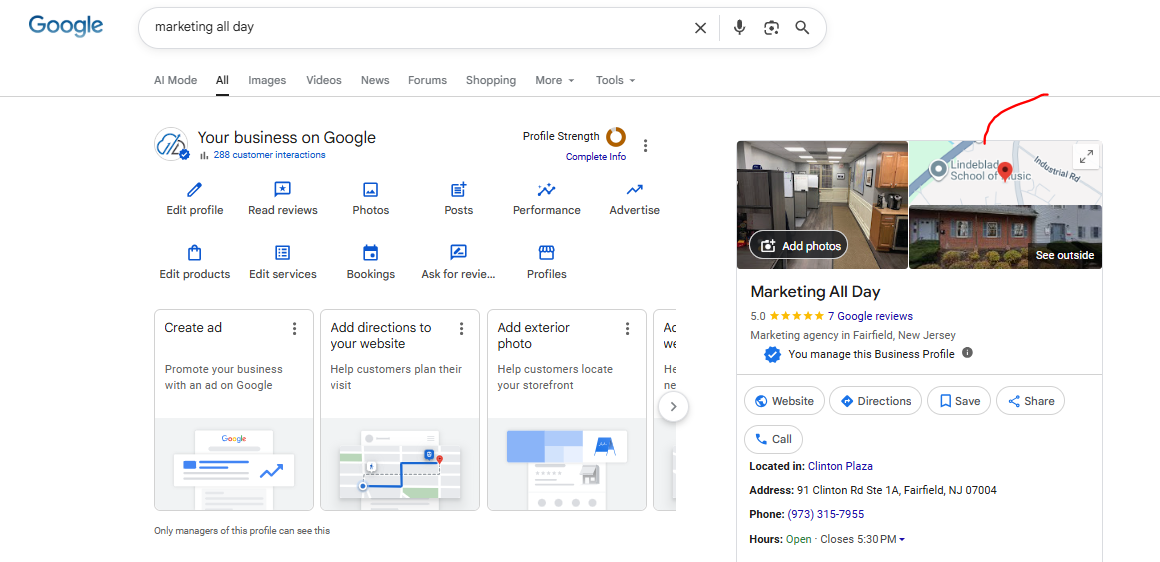Click the Add photos button
The image size is (1160, 562).
point(799,246)
